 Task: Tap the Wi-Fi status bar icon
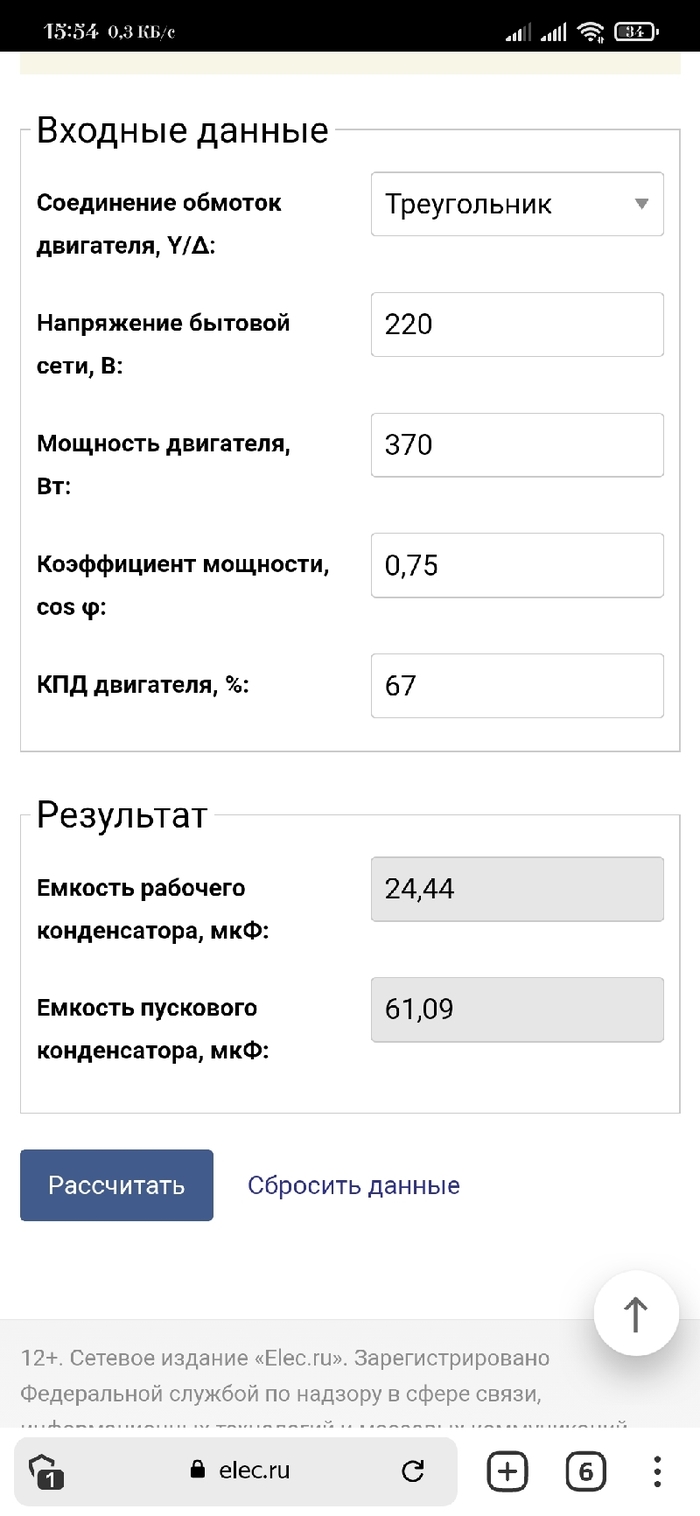(x=592, y=32)
